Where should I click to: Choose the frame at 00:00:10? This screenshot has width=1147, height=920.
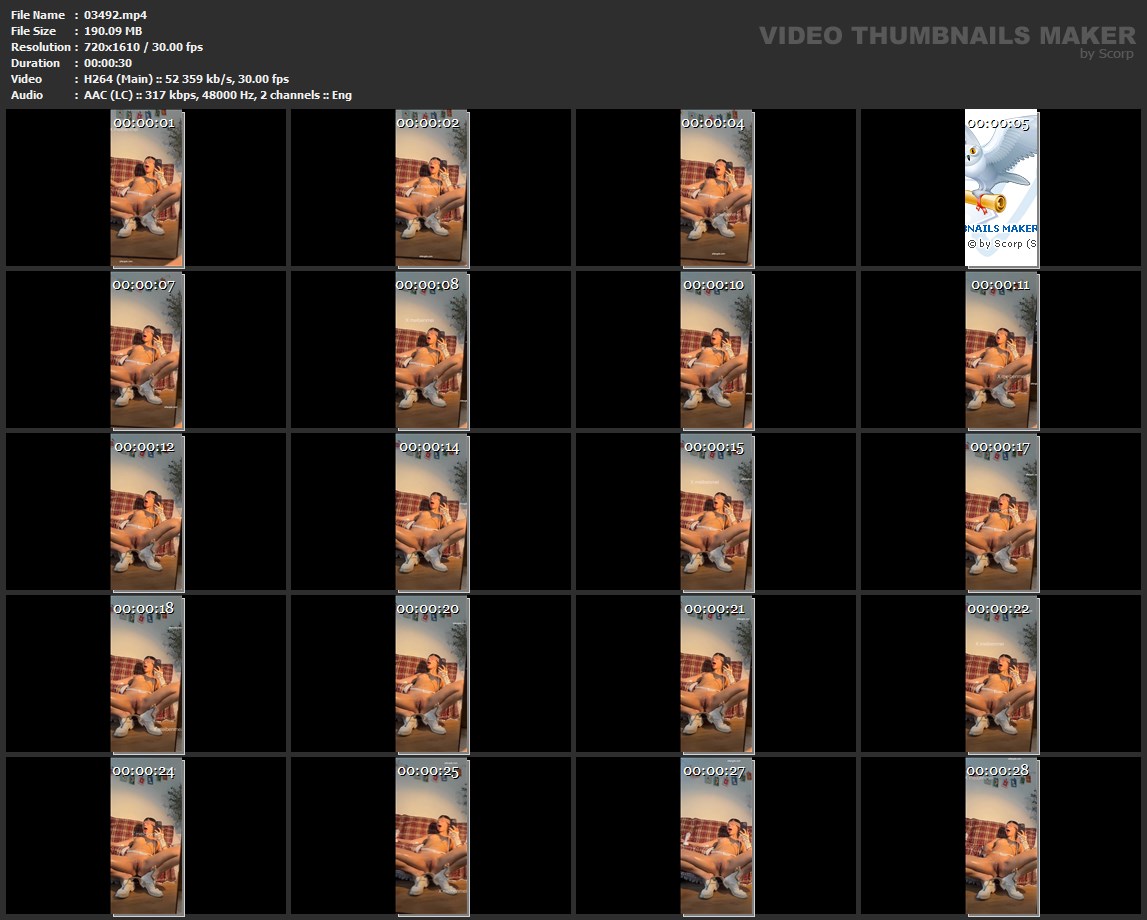coord(716,352)
